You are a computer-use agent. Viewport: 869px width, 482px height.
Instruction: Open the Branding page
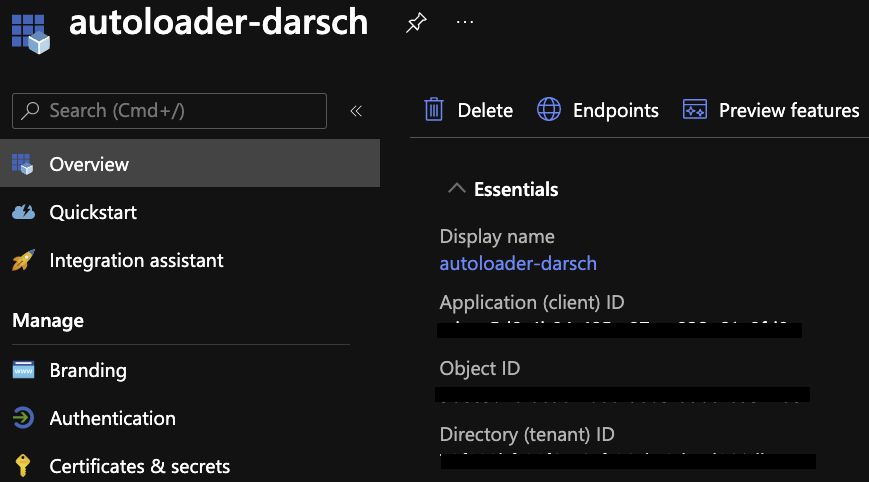[x=88, y=370]
